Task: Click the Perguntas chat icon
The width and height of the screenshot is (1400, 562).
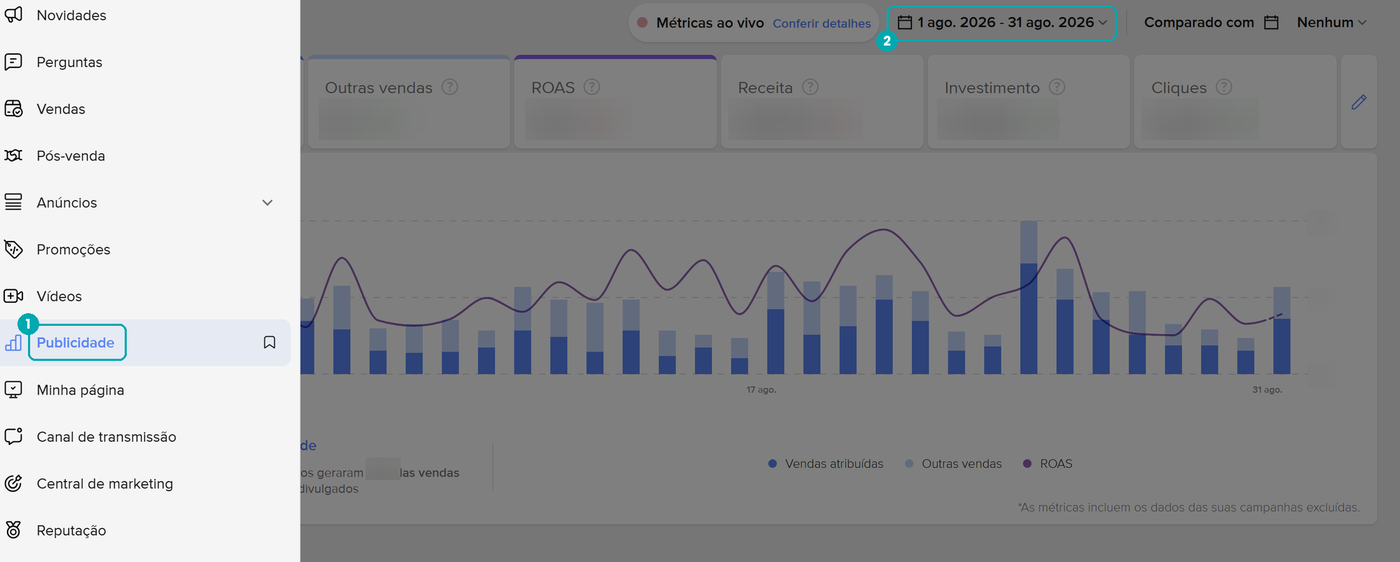Action: tap(13, 62)
